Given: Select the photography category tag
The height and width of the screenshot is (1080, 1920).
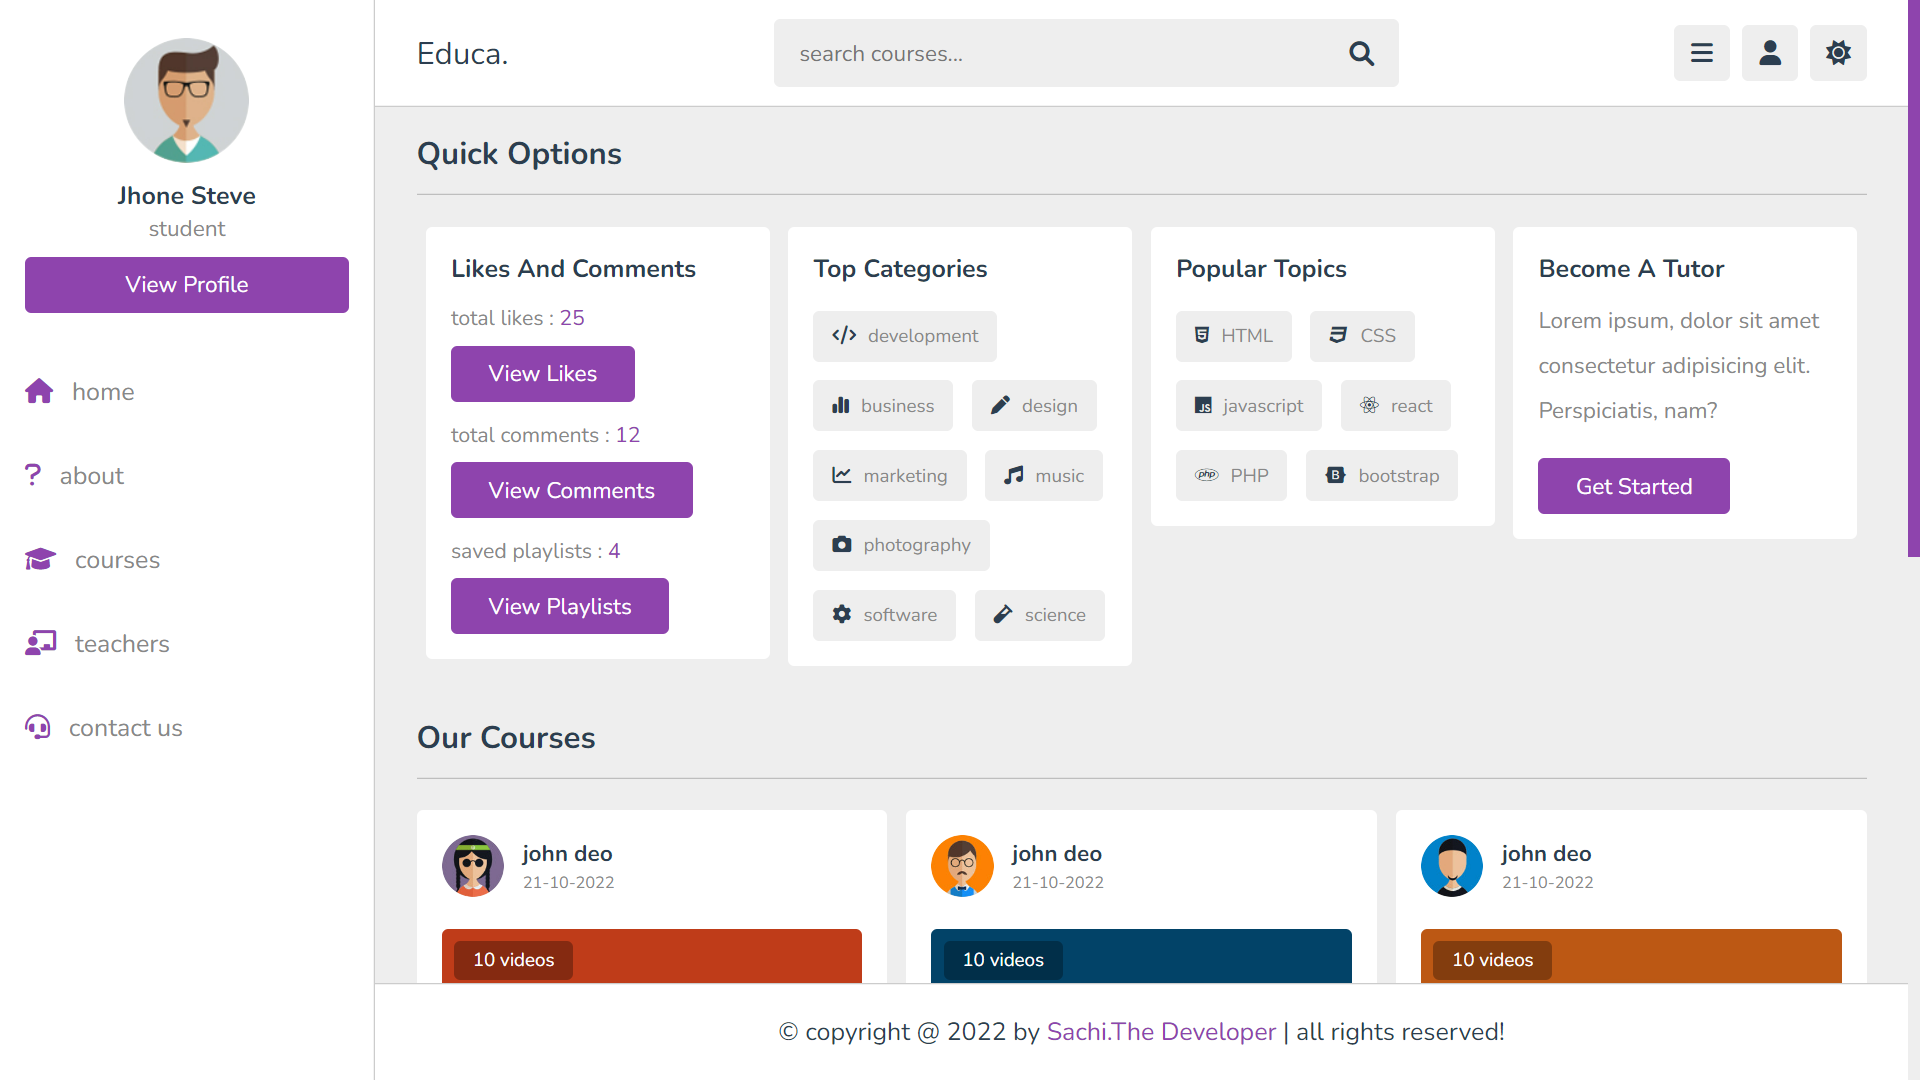Looking at the screenshot, I should click(x=900, y=545).
